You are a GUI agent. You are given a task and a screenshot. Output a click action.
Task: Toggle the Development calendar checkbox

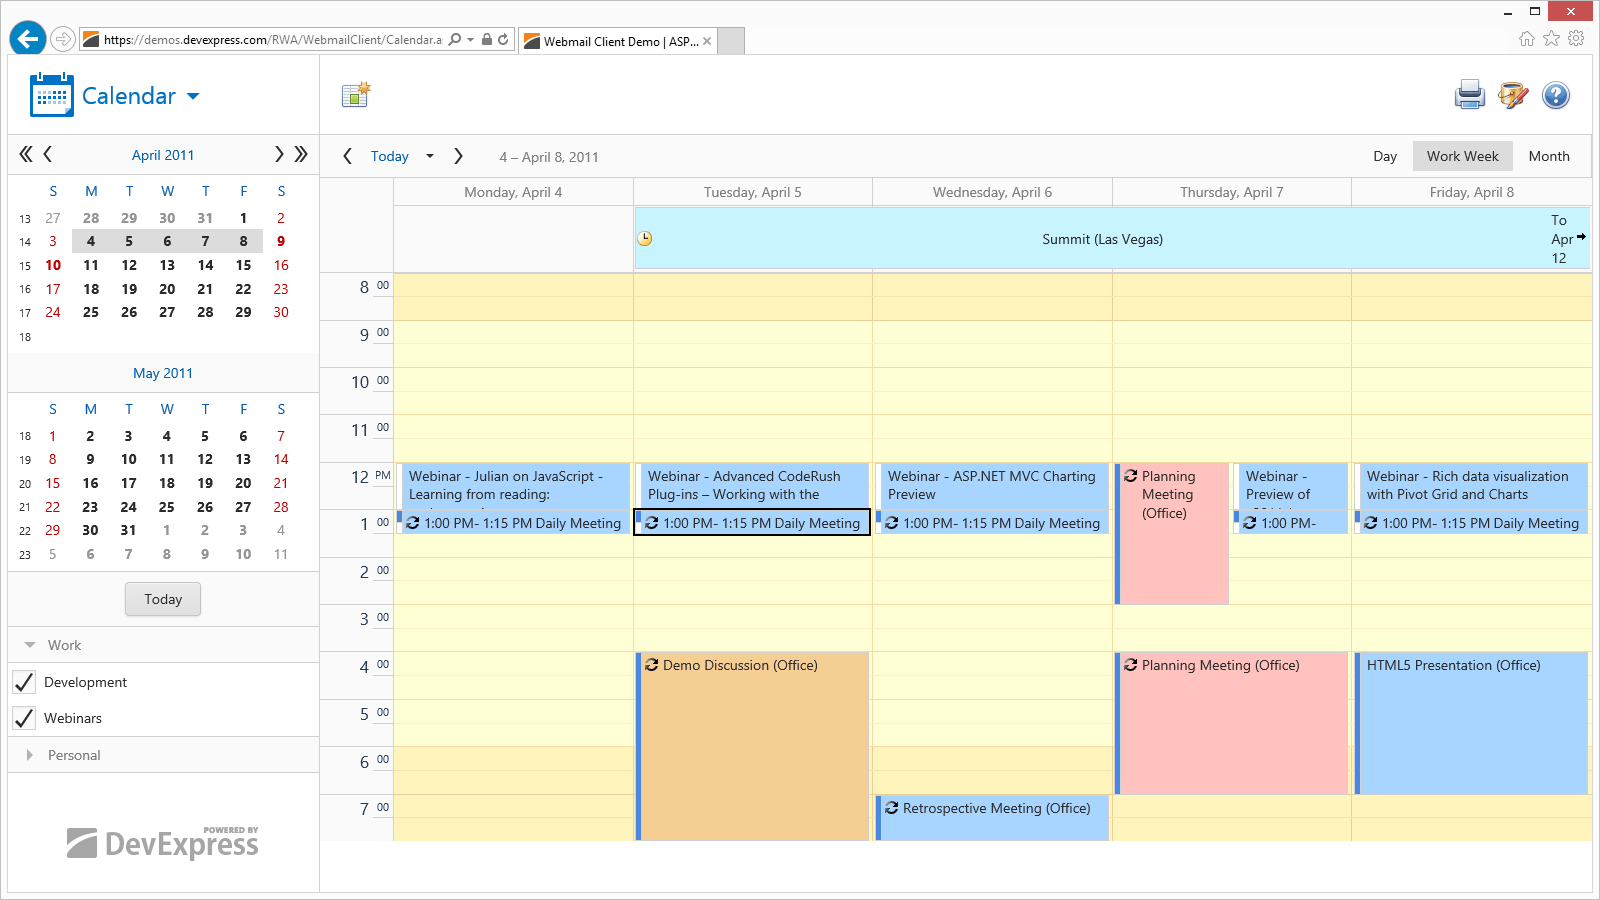pyautogui.click(x=24, y=682)
